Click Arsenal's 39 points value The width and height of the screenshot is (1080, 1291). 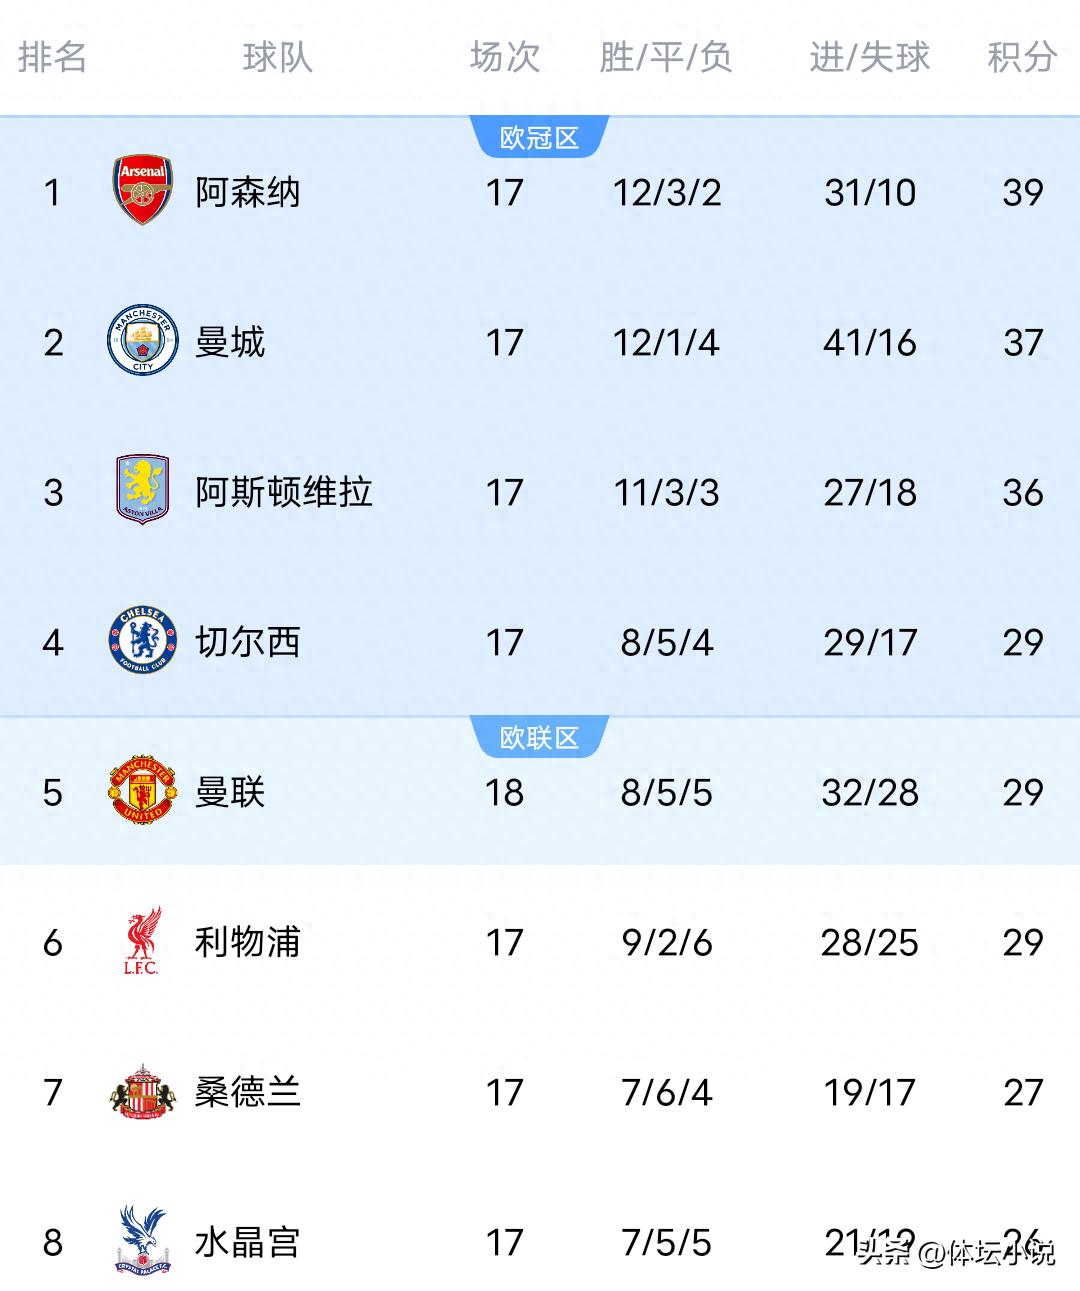pos(1022,192)
